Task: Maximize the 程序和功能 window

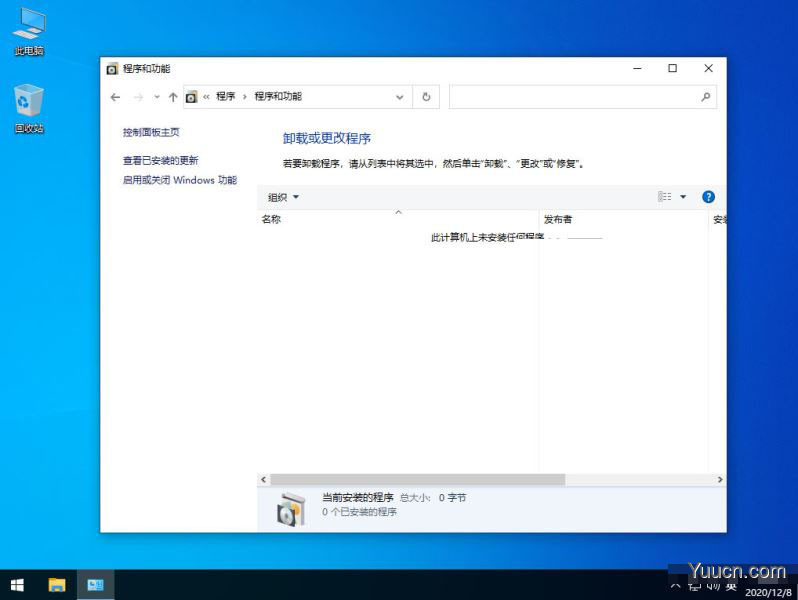Action: point(672,68)
